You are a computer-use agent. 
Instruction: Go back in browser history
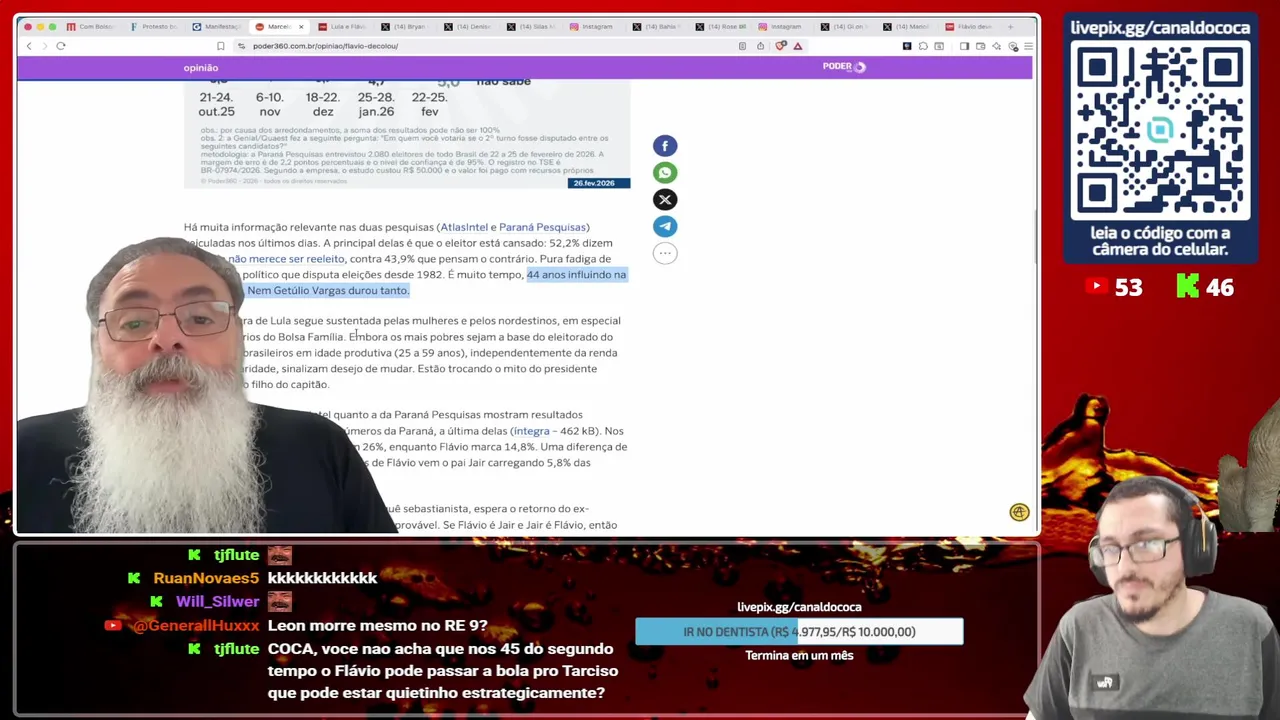pos(29,46)
